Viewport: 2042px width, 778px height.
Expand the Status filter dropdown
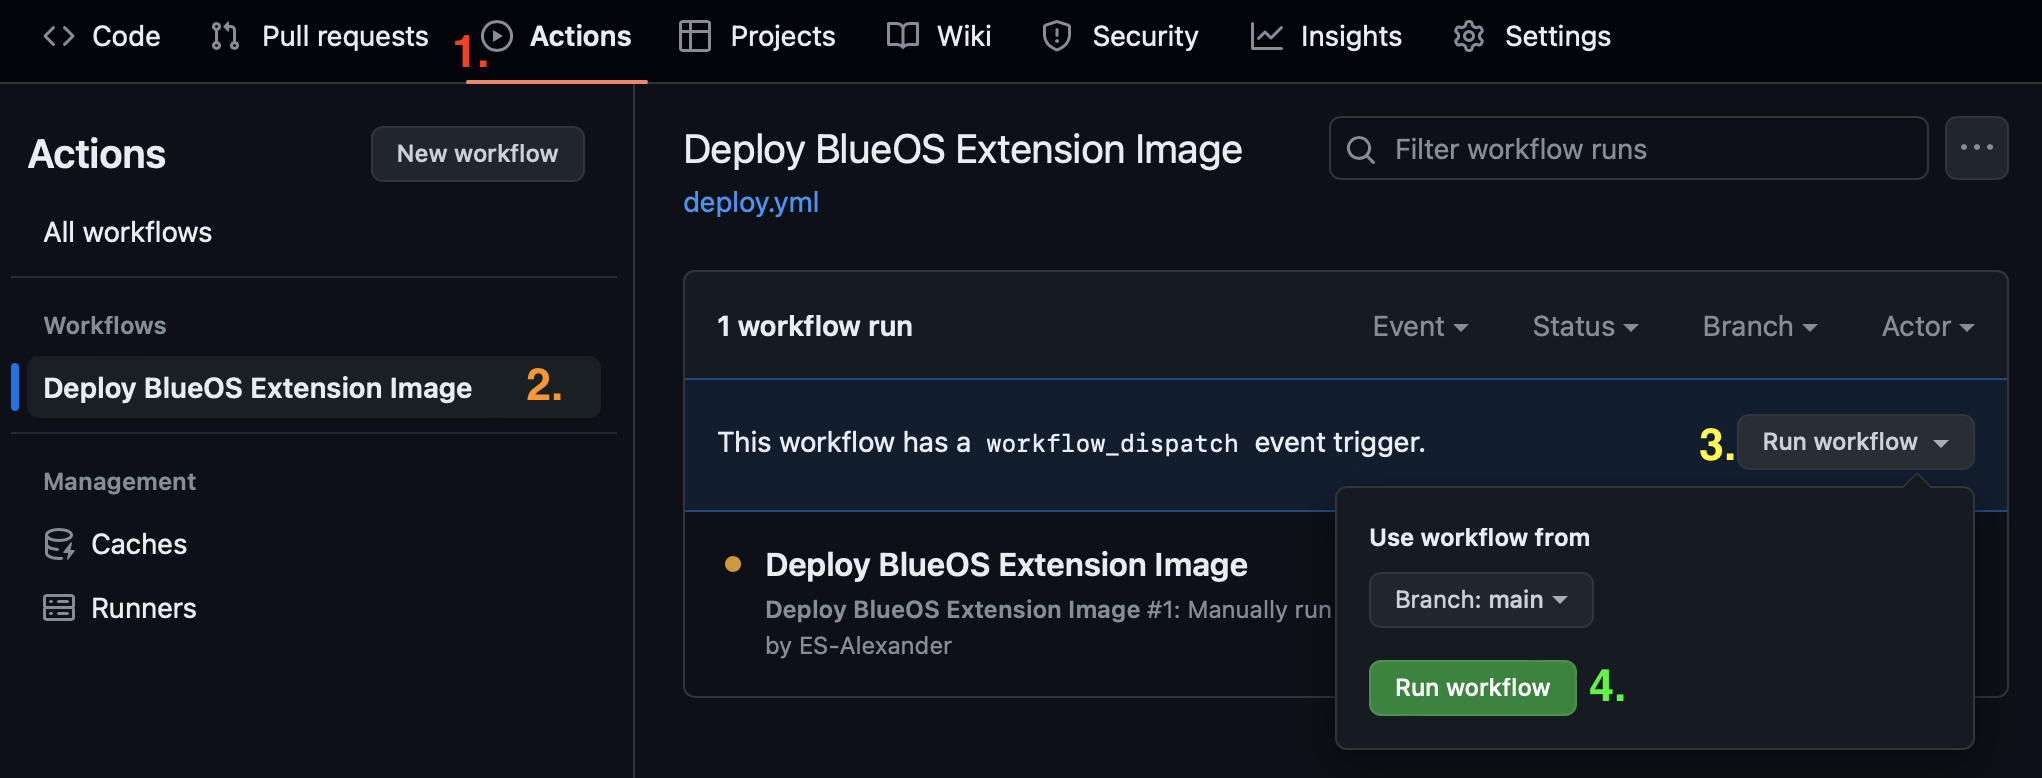click(1585, 326)
